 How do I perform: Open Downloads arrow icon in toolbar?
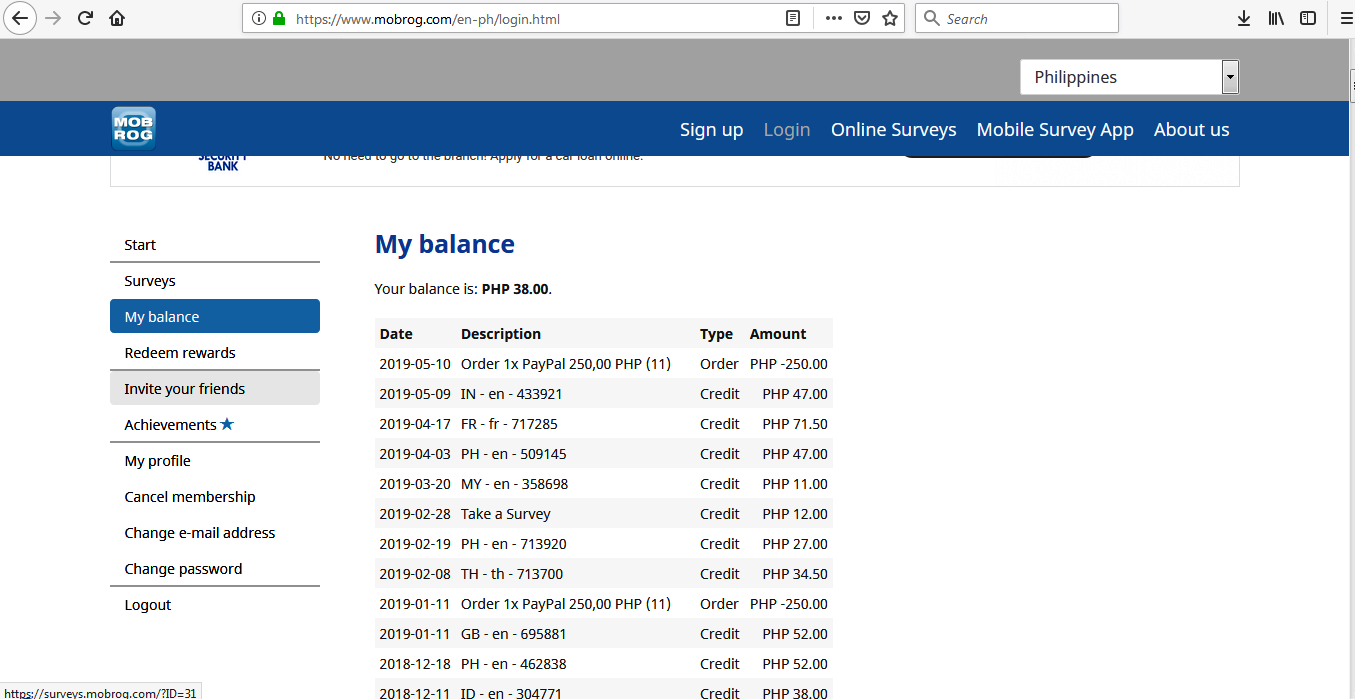(x=1244, y=18)
